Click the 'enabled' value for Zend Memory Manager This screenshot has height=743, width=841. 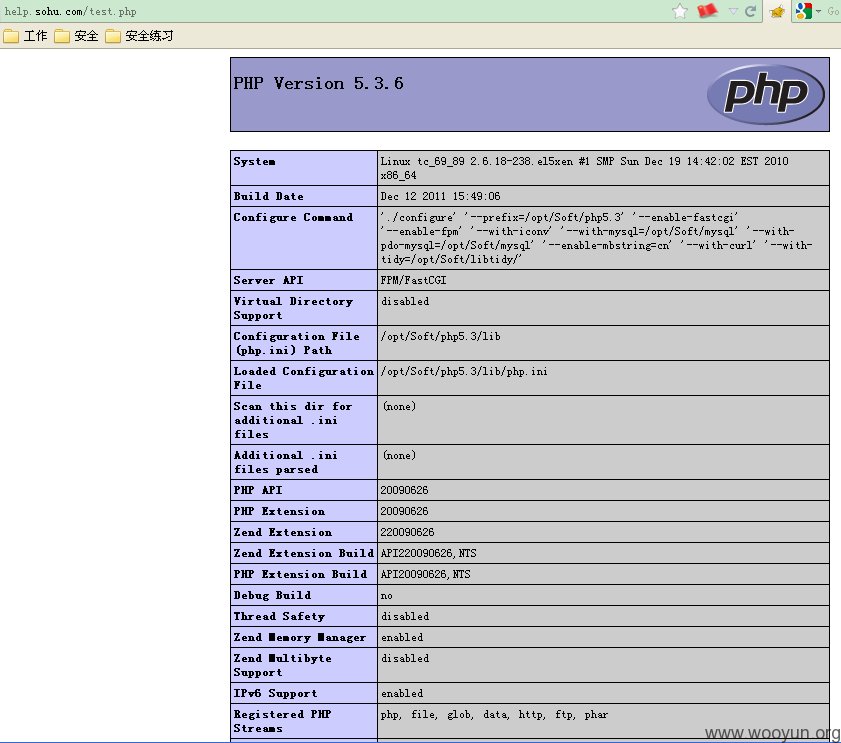pos(402,637)
